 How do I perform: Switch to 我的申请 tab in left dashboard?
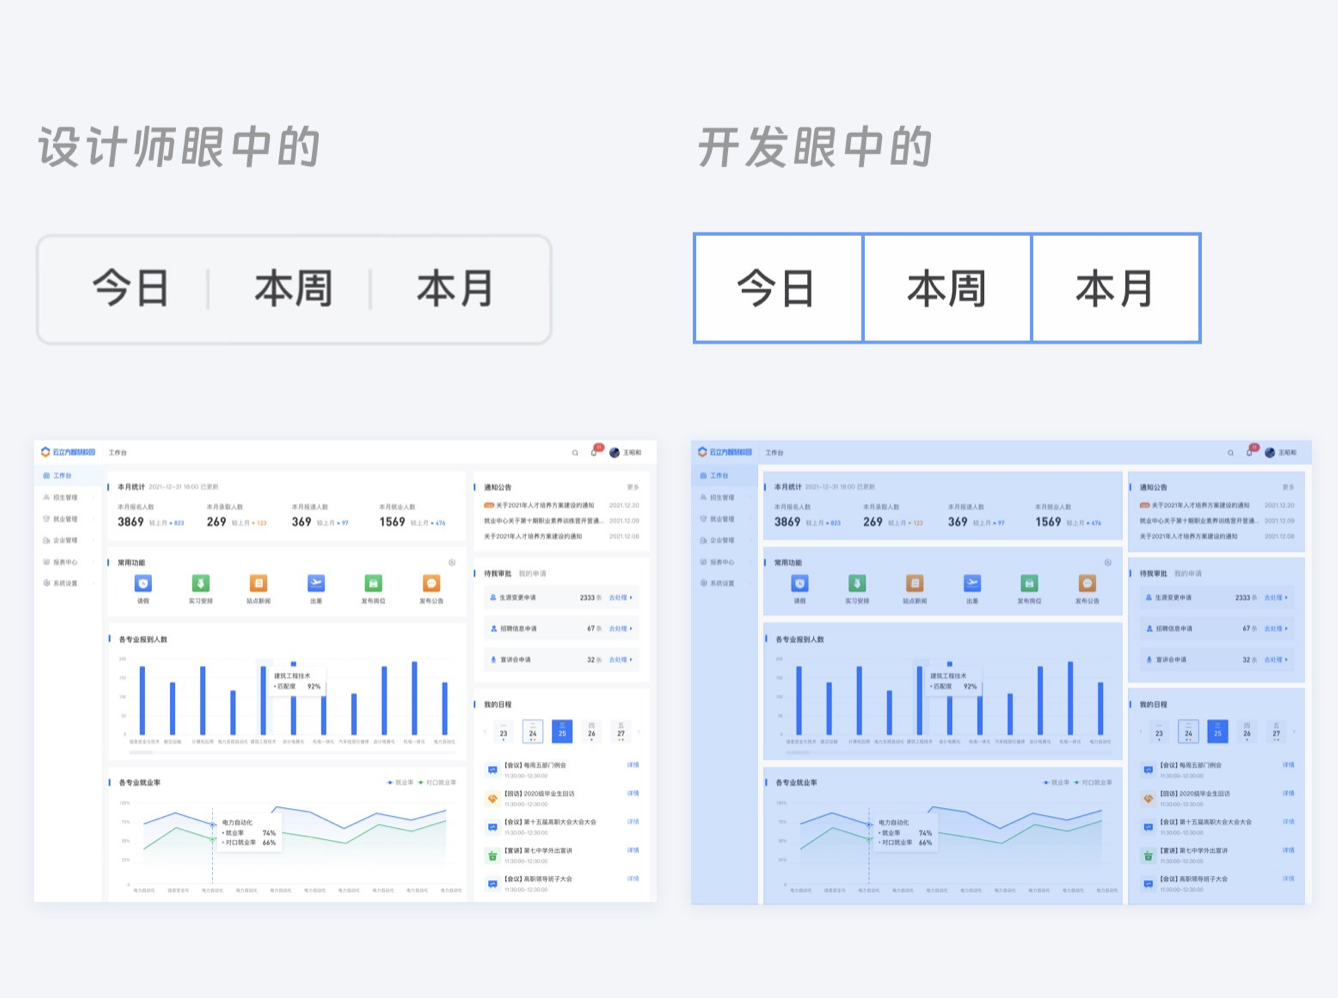pos(532,574)
